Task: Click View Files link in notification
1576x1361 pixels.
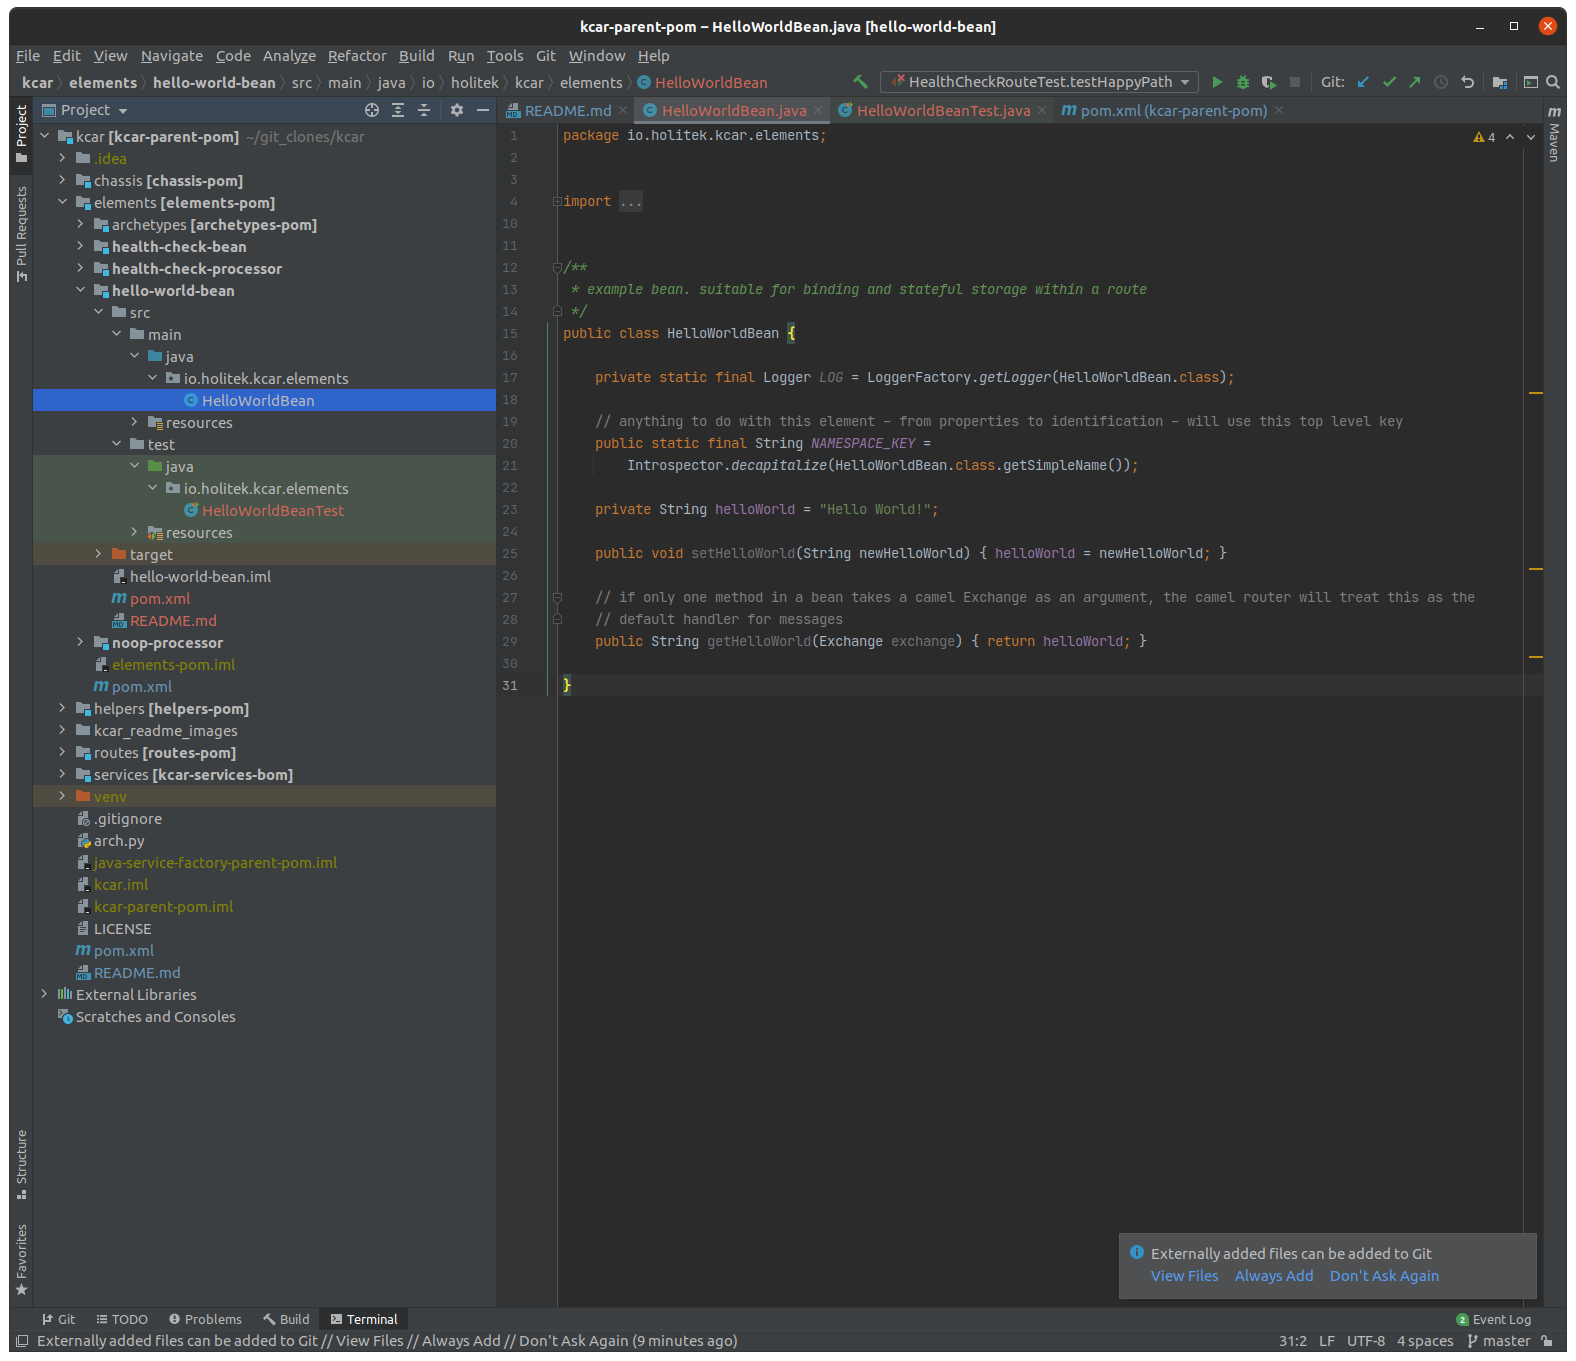Action: click(x=1184, y=1276)
